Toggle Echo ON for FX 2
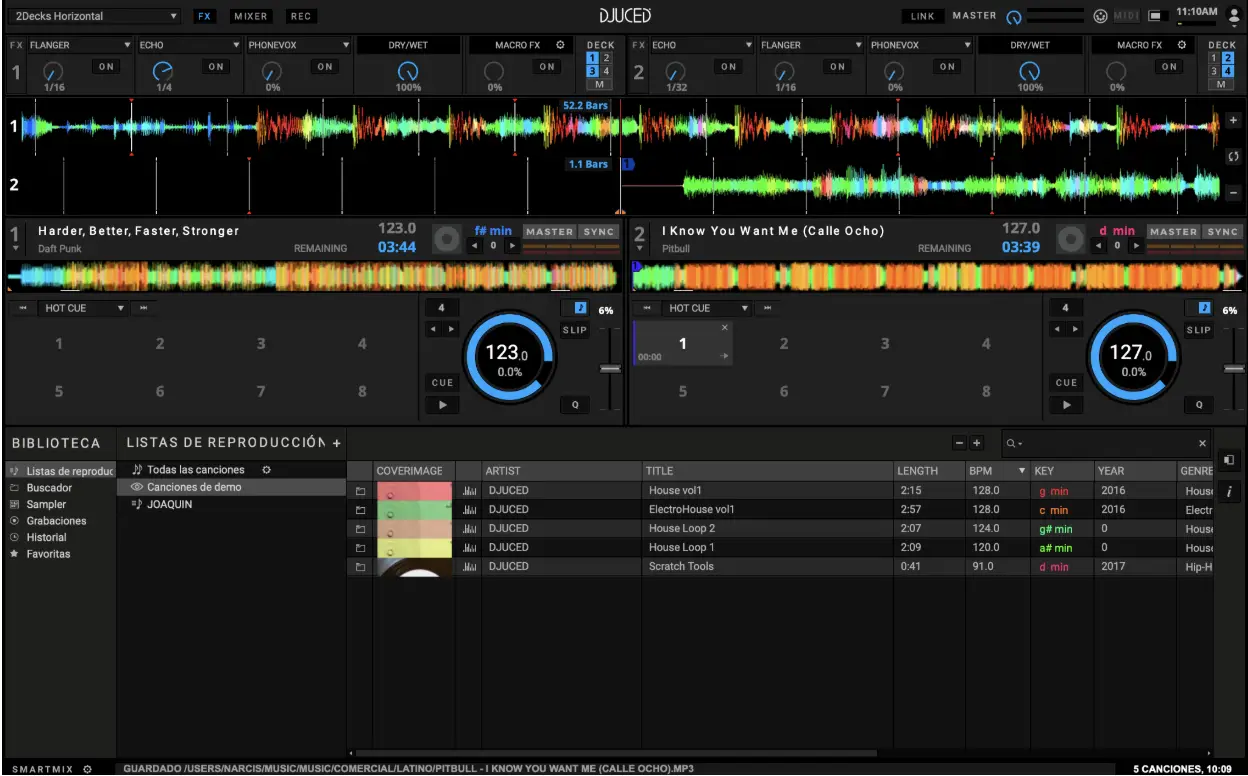 pyautogui.click(x=728, y=67)
